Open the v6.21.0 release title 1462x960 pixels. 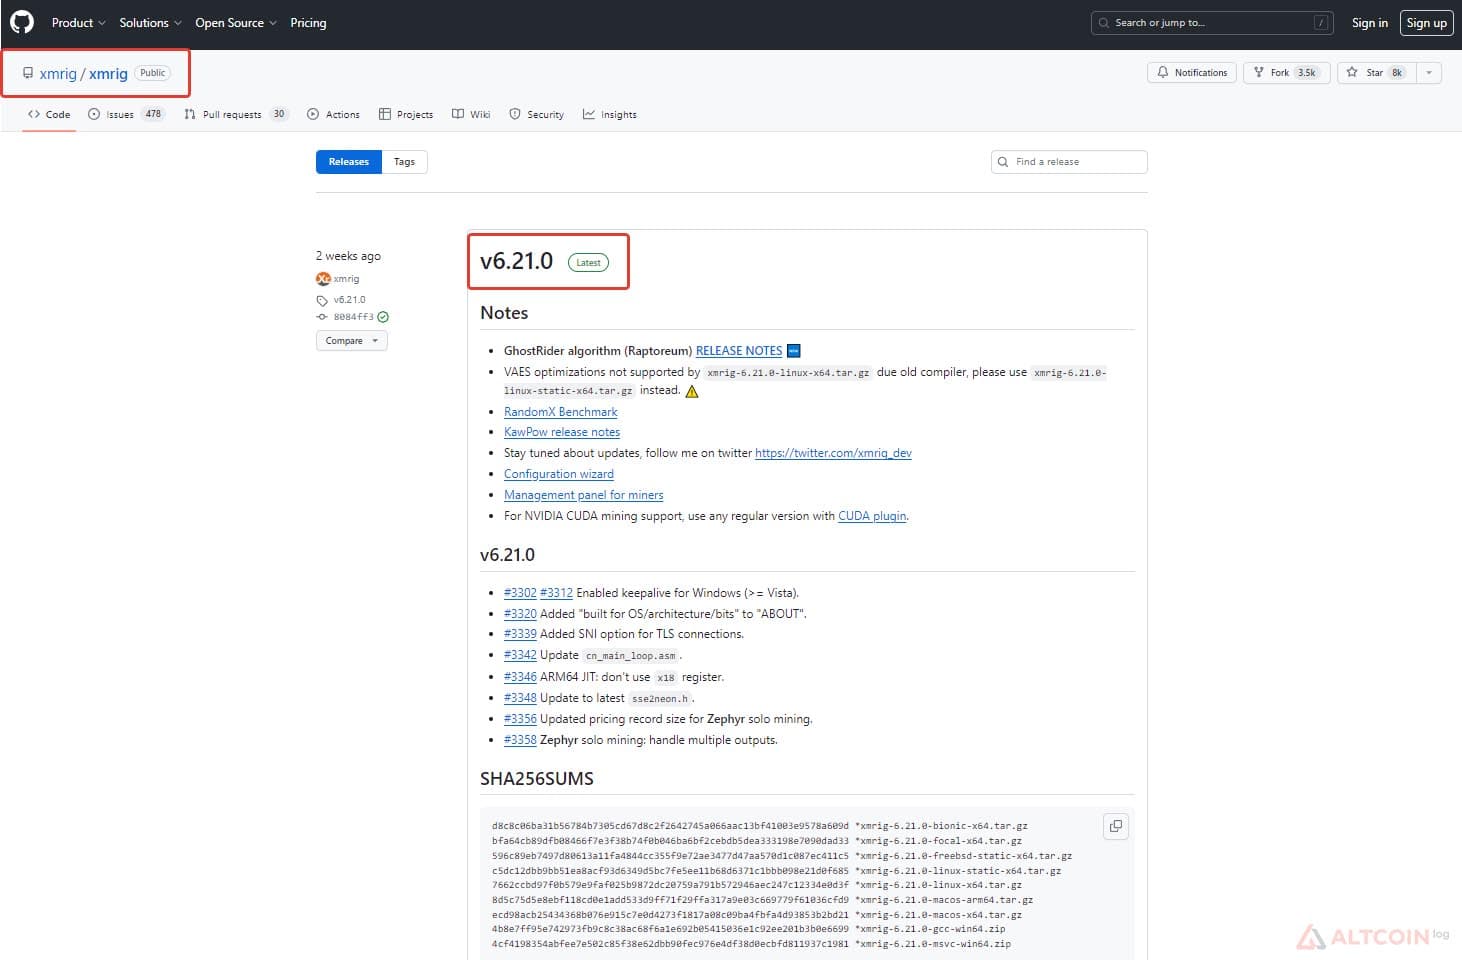tap(516, 261)
